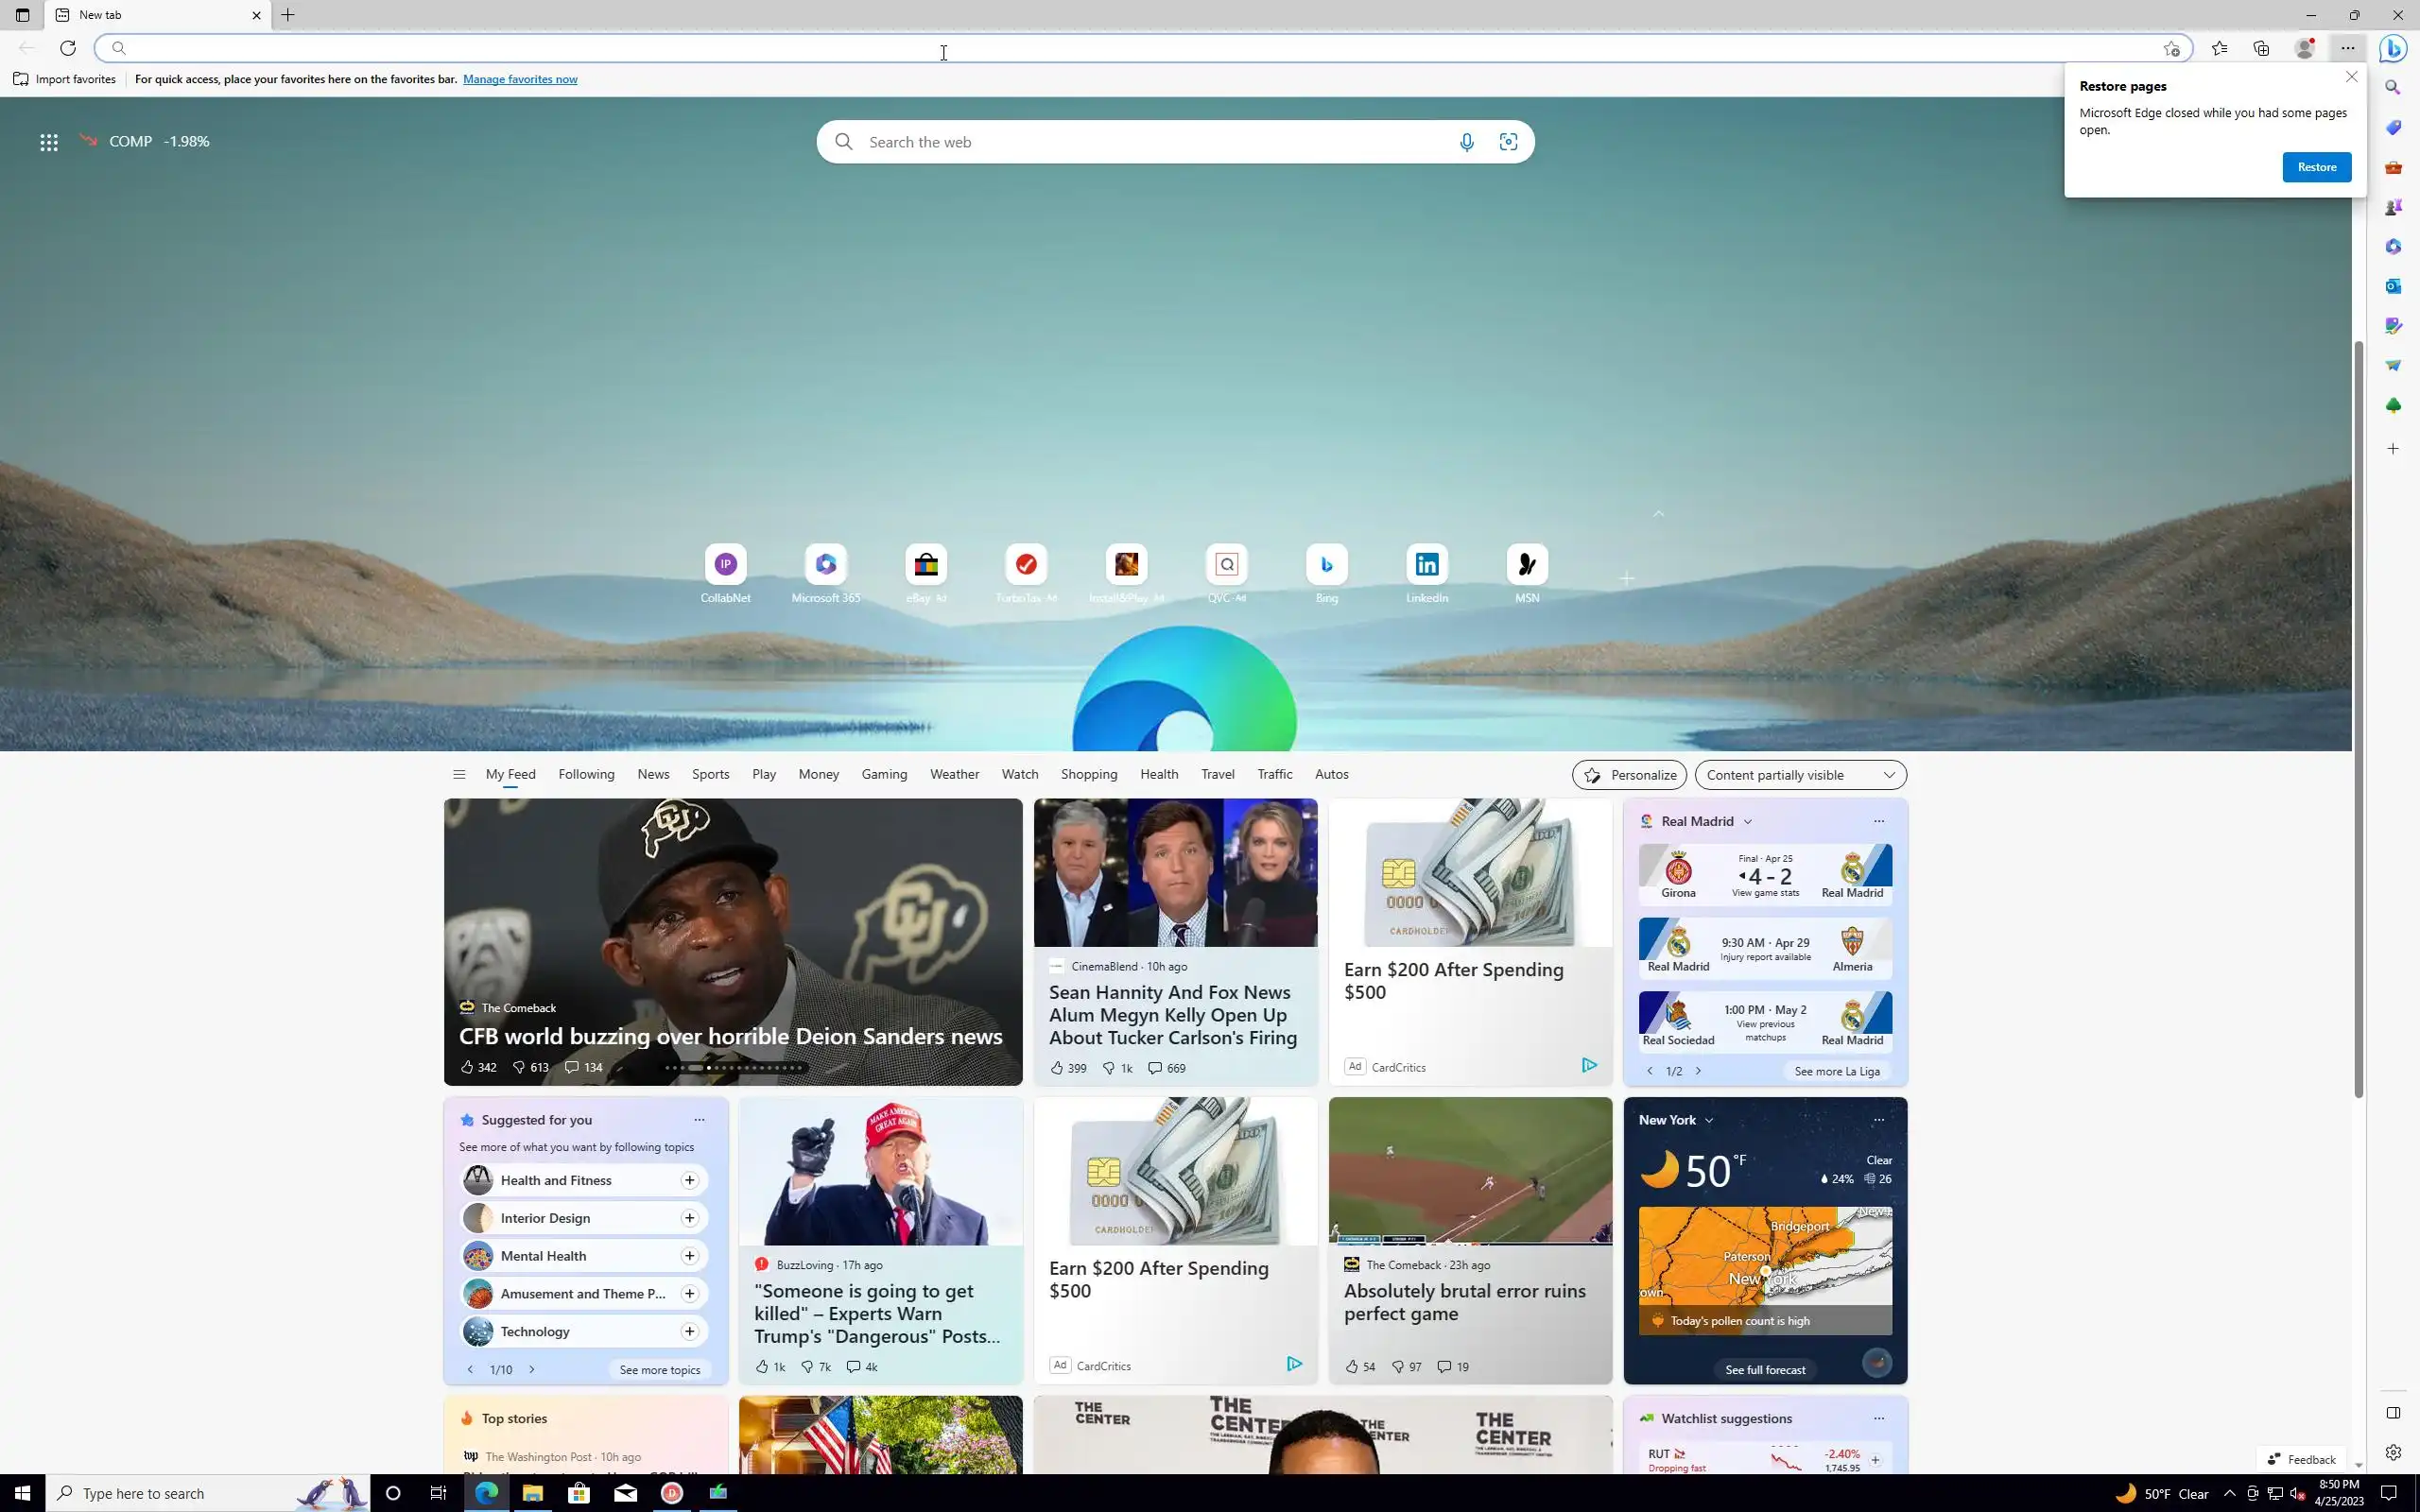2420x1512 pixels.
Task: Open the Manage favorites now link
Action: tap(519, 79)
